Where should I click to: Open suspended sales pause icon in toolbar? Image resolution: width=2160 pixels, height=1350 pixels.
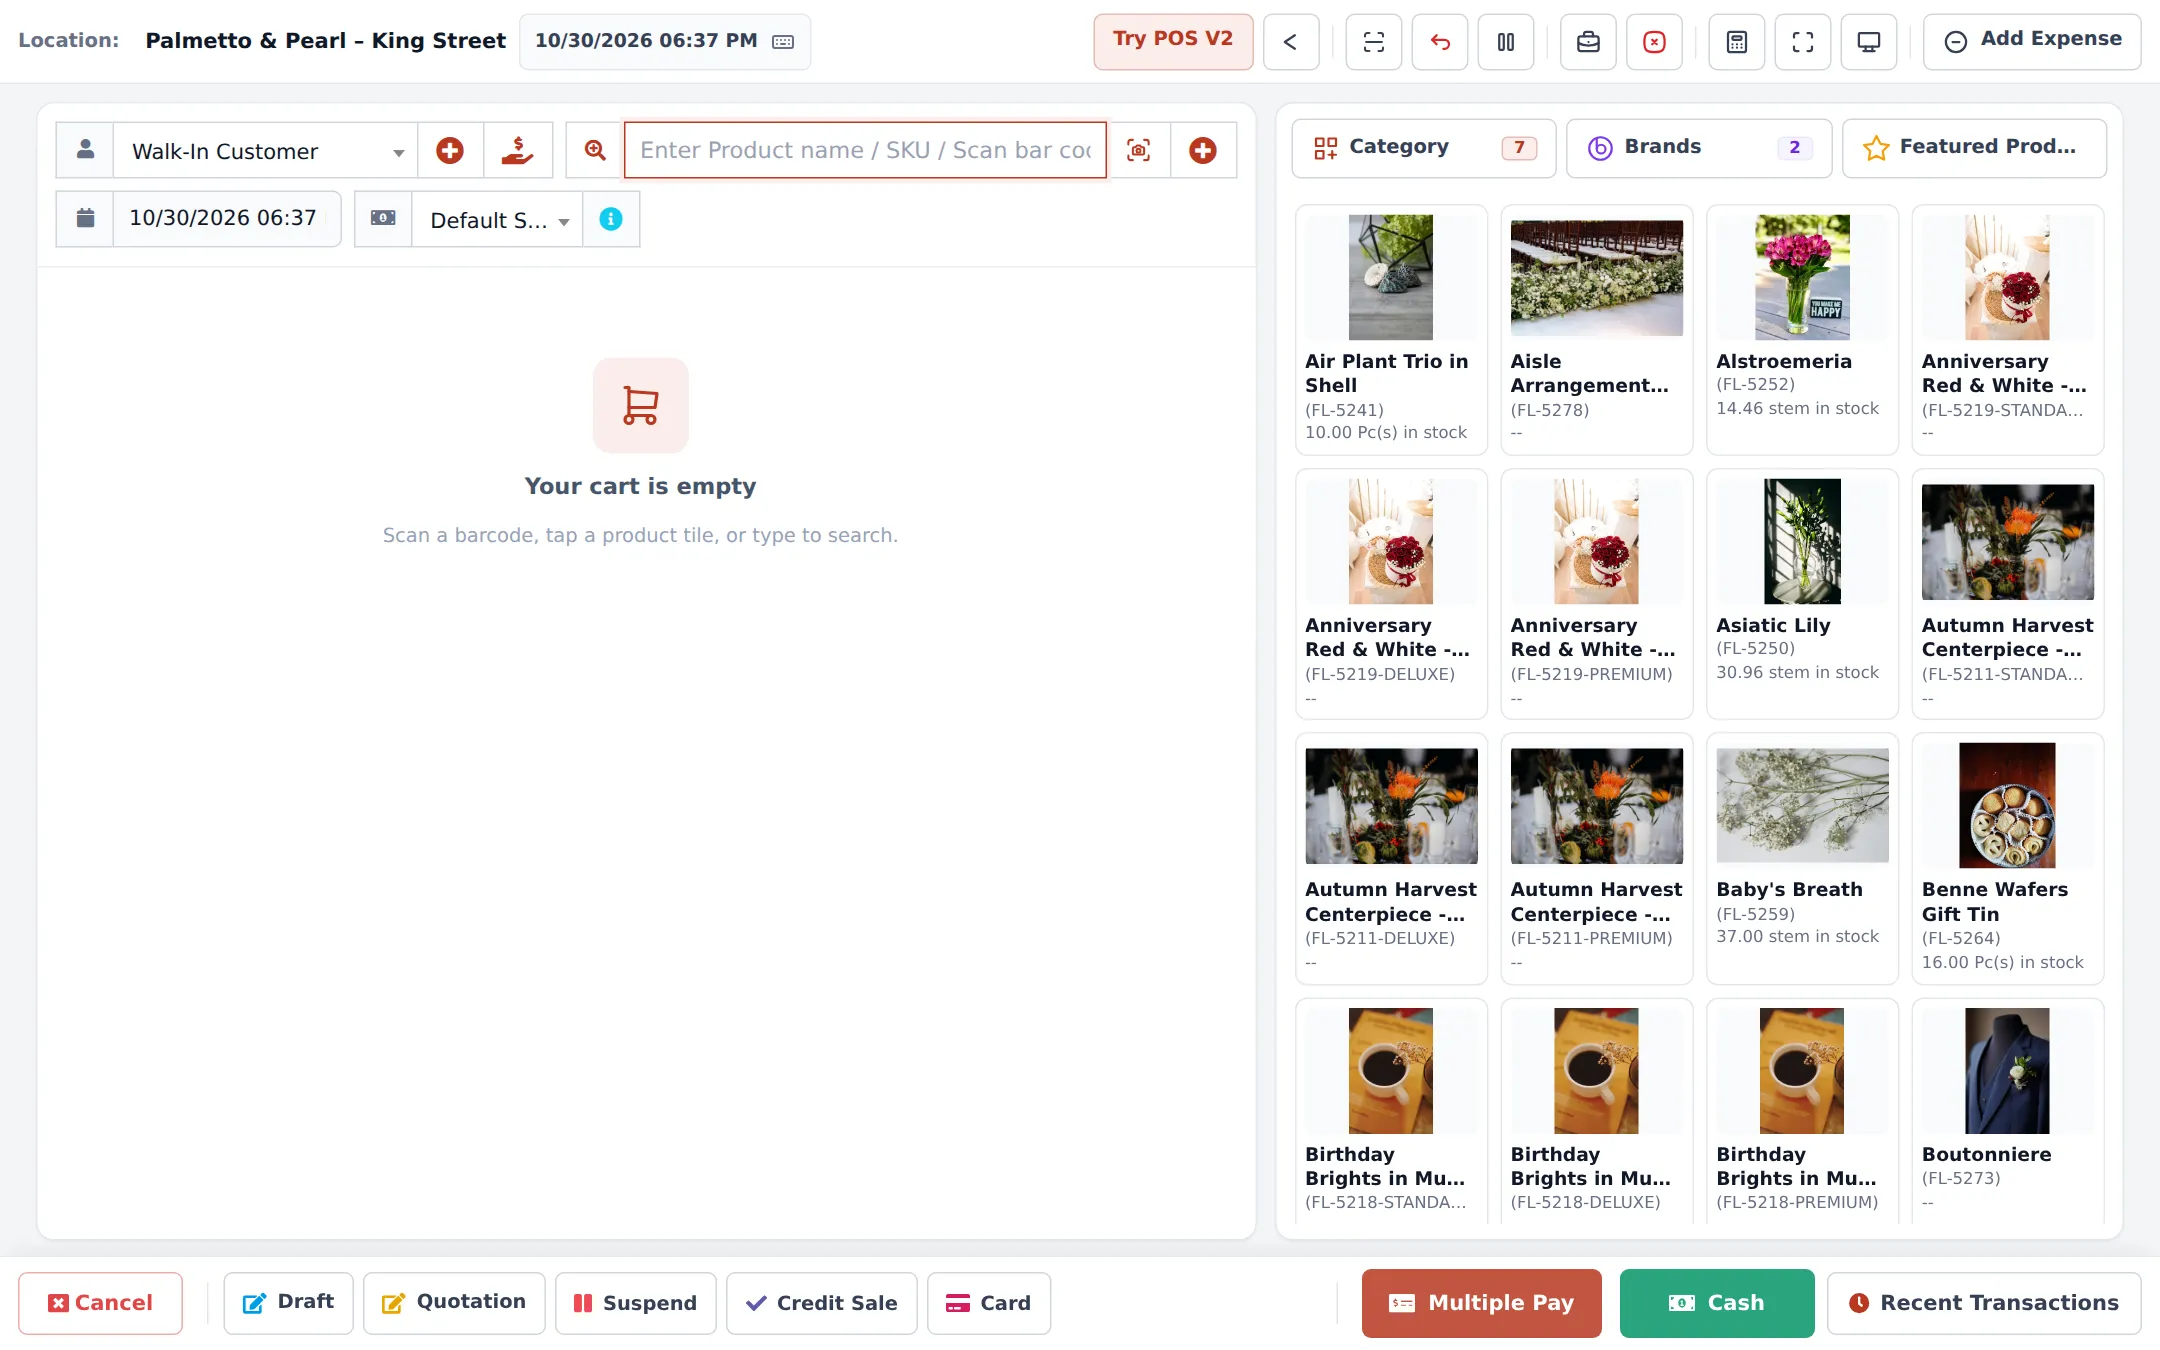point(1505,42)
